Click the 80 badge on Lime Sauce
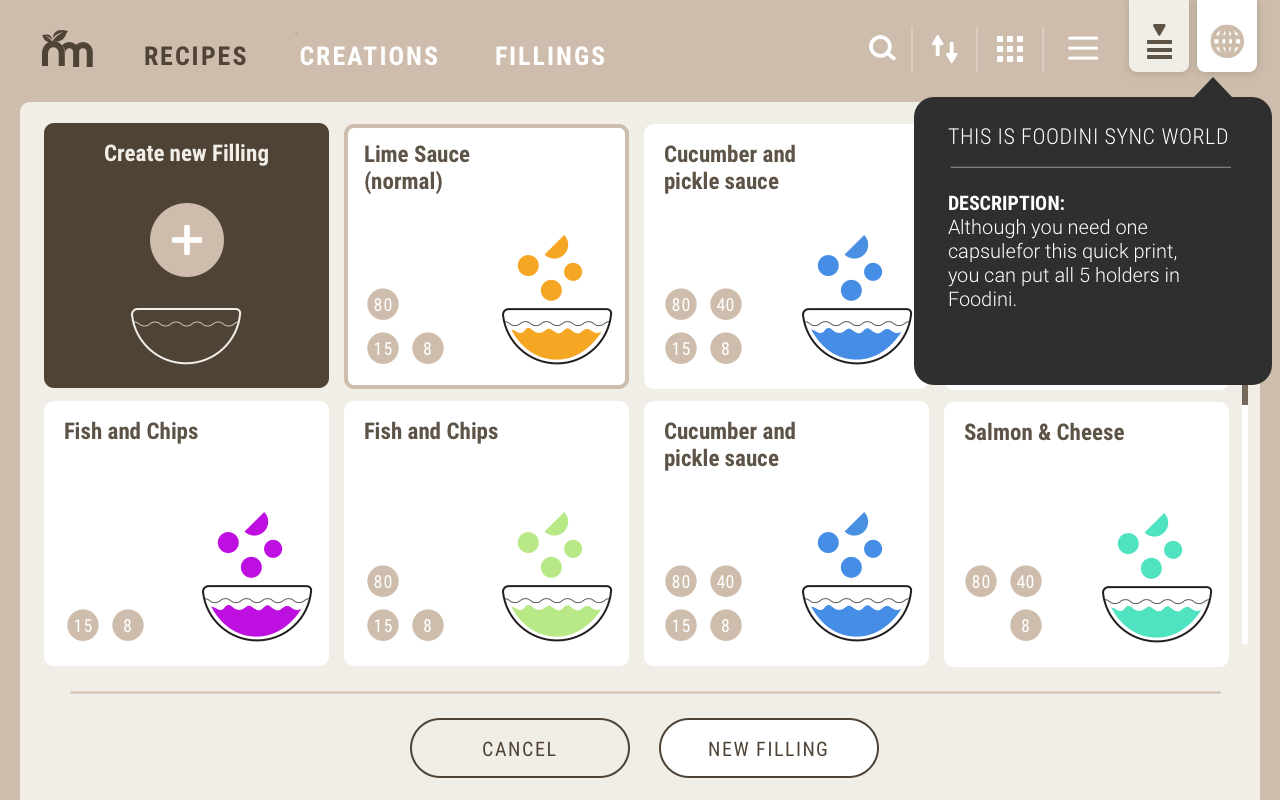This screenshot has height=800, width=1280. pos(382,304)
